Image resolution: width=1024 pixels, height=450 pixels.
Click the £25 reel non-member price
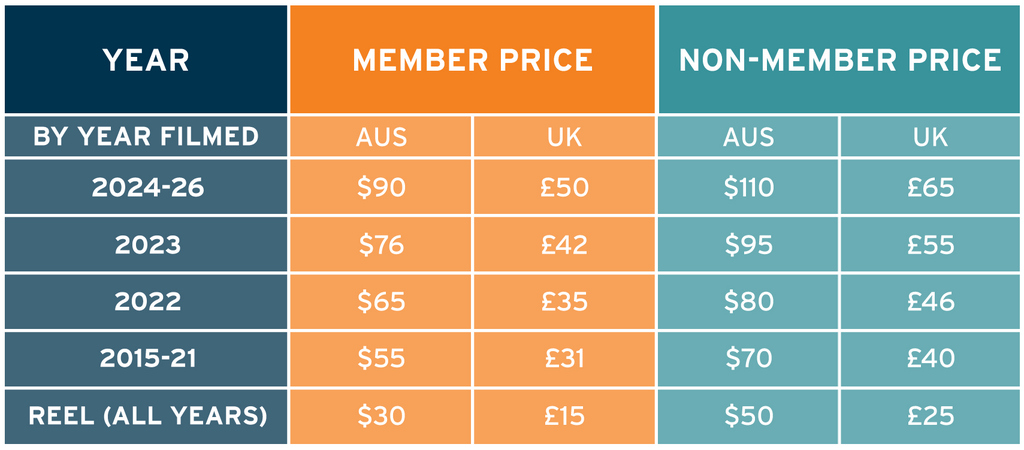[931, 416]
